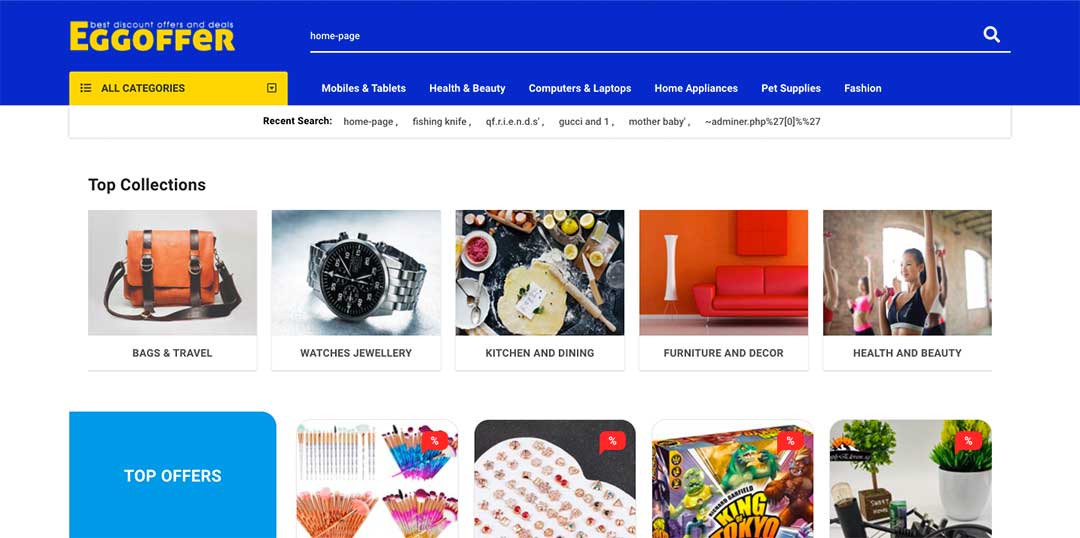Screen dimensions: 1080x538
Task: Select recent search 'gucci and 1'
Action: tap(584, 122)
